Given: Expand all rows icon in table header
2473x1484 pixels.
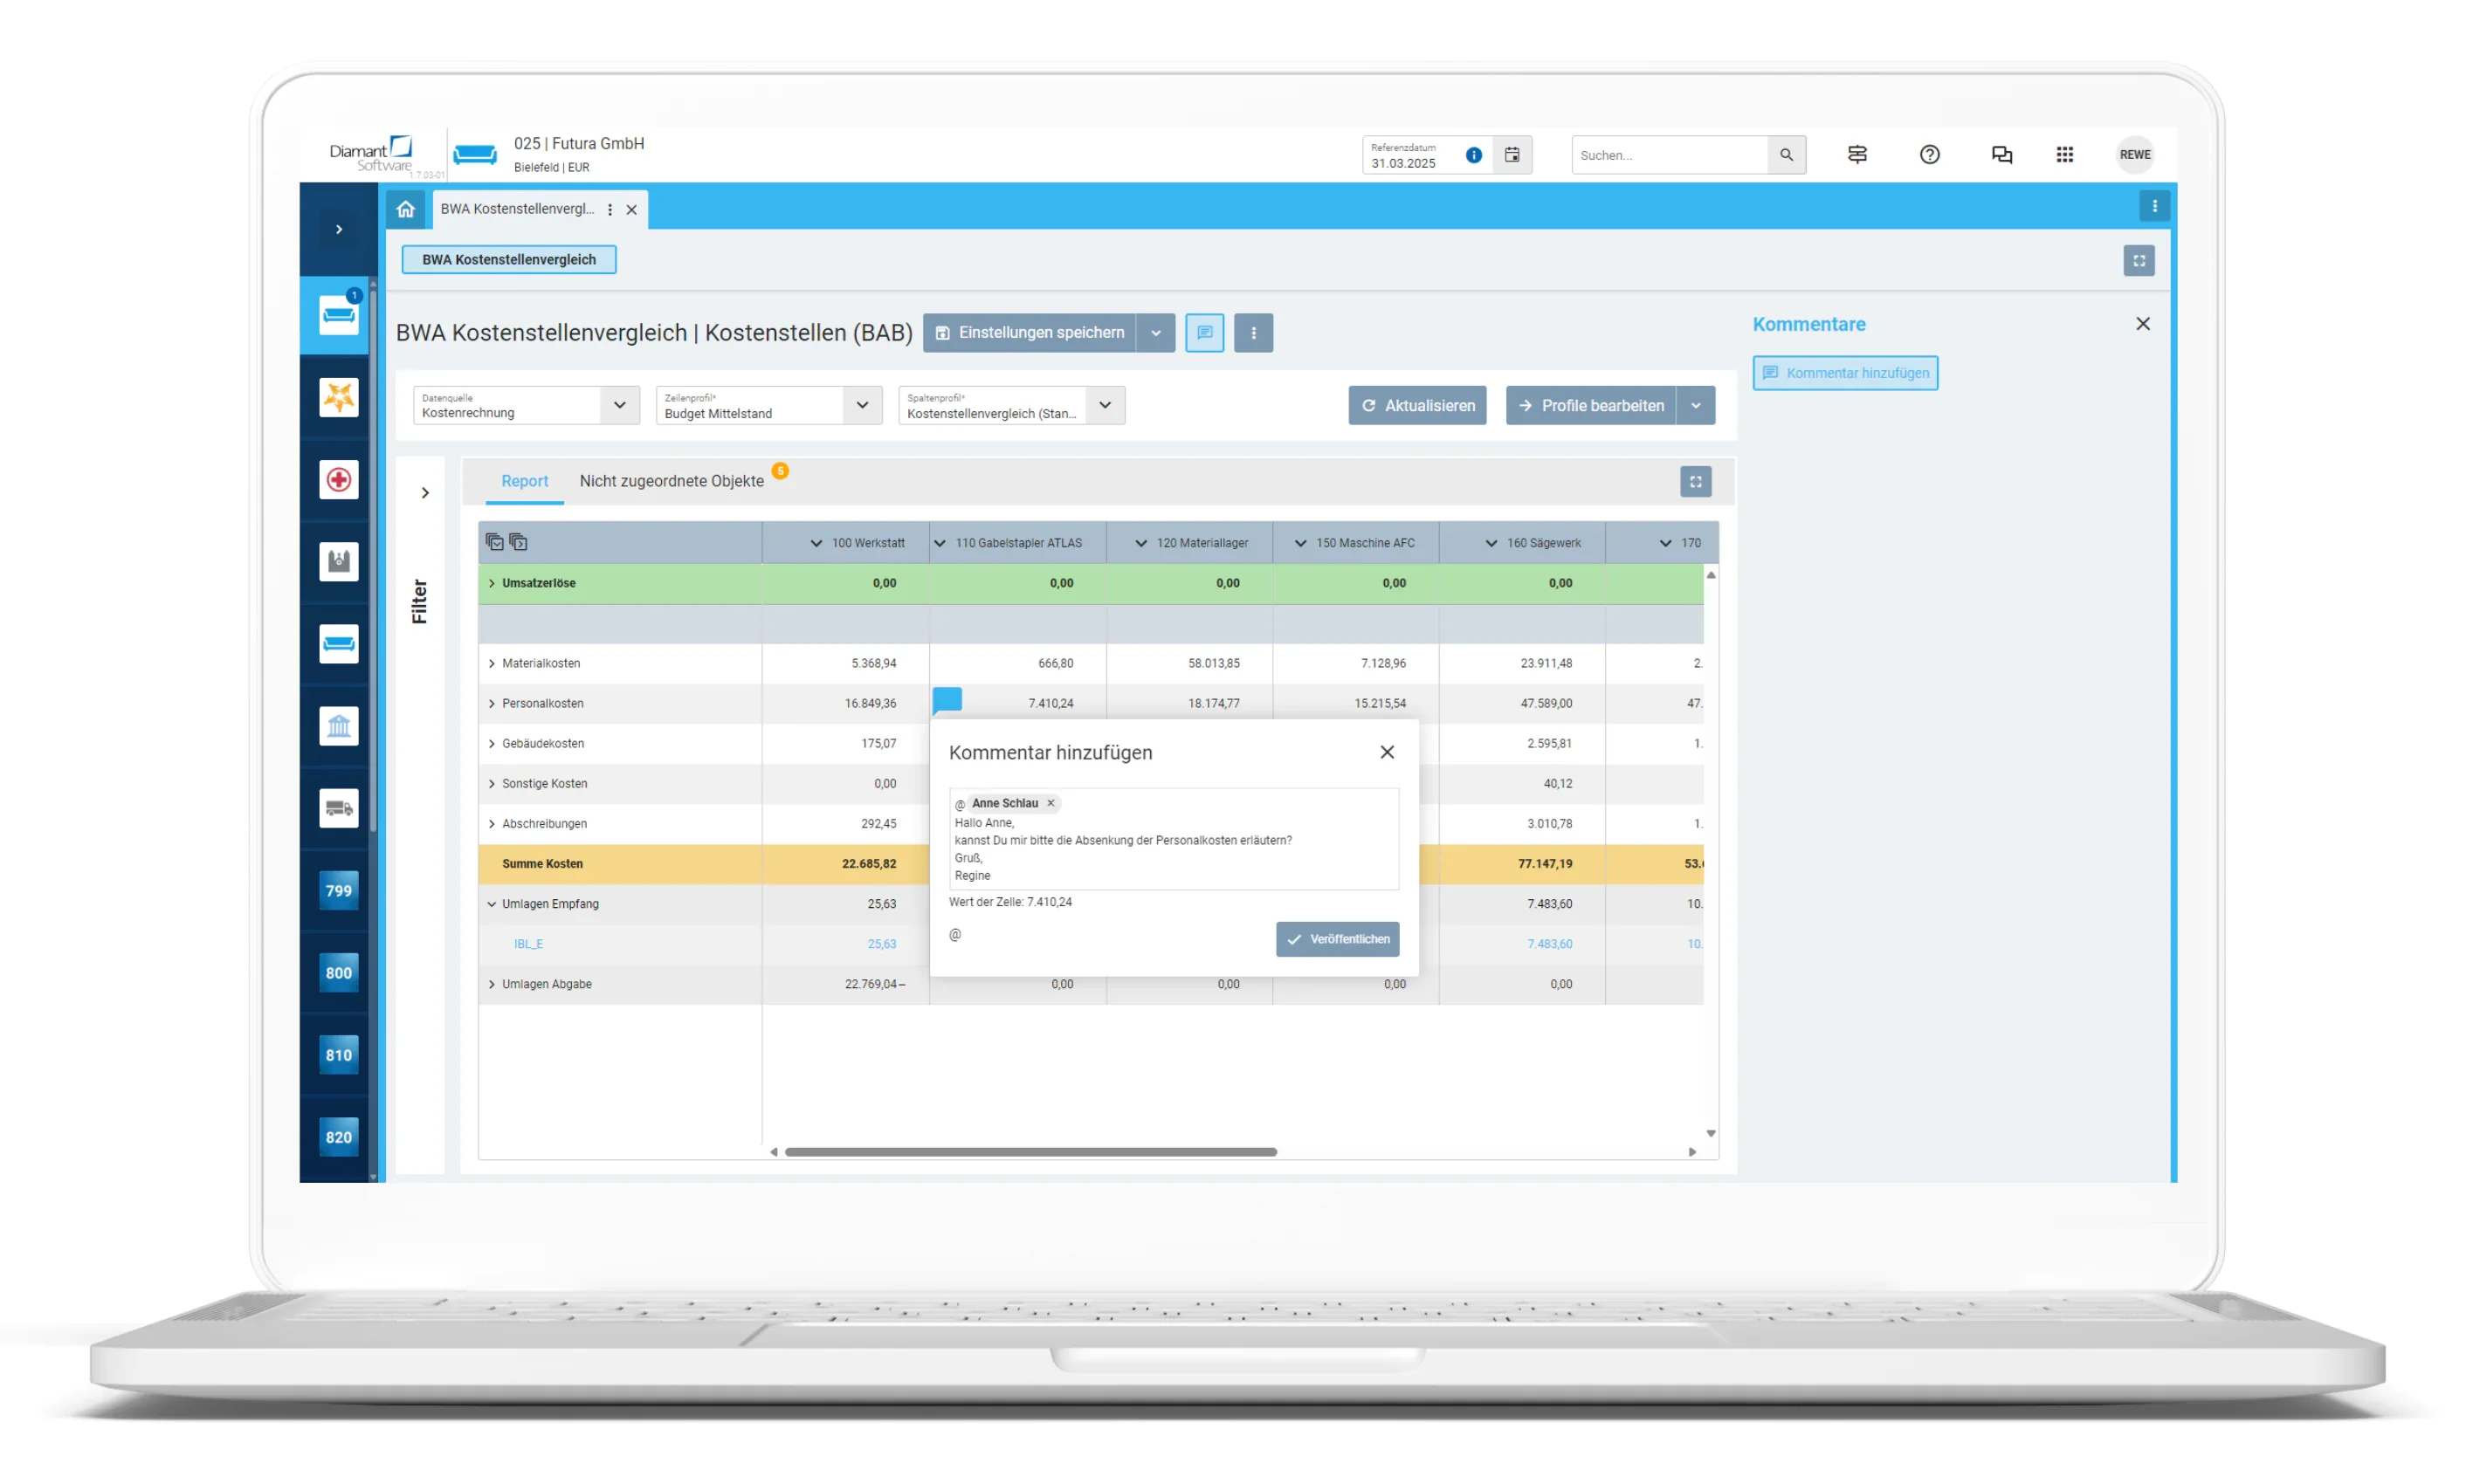Looking at the screenshot, I should point(494,542).
